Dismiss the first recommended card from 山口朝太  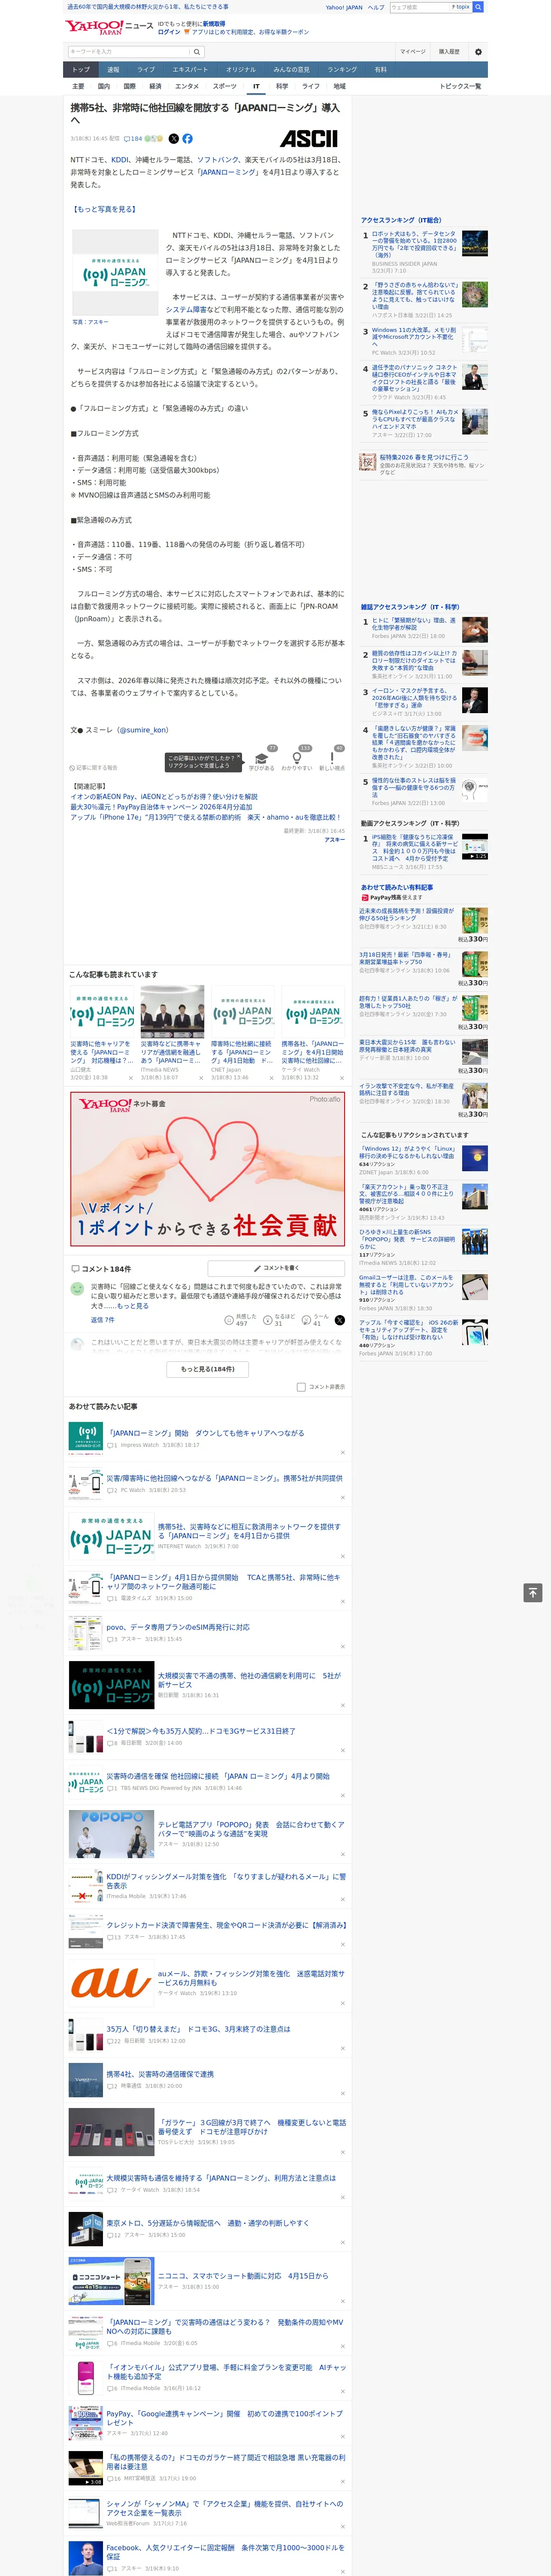click(x=131, y=1078)
